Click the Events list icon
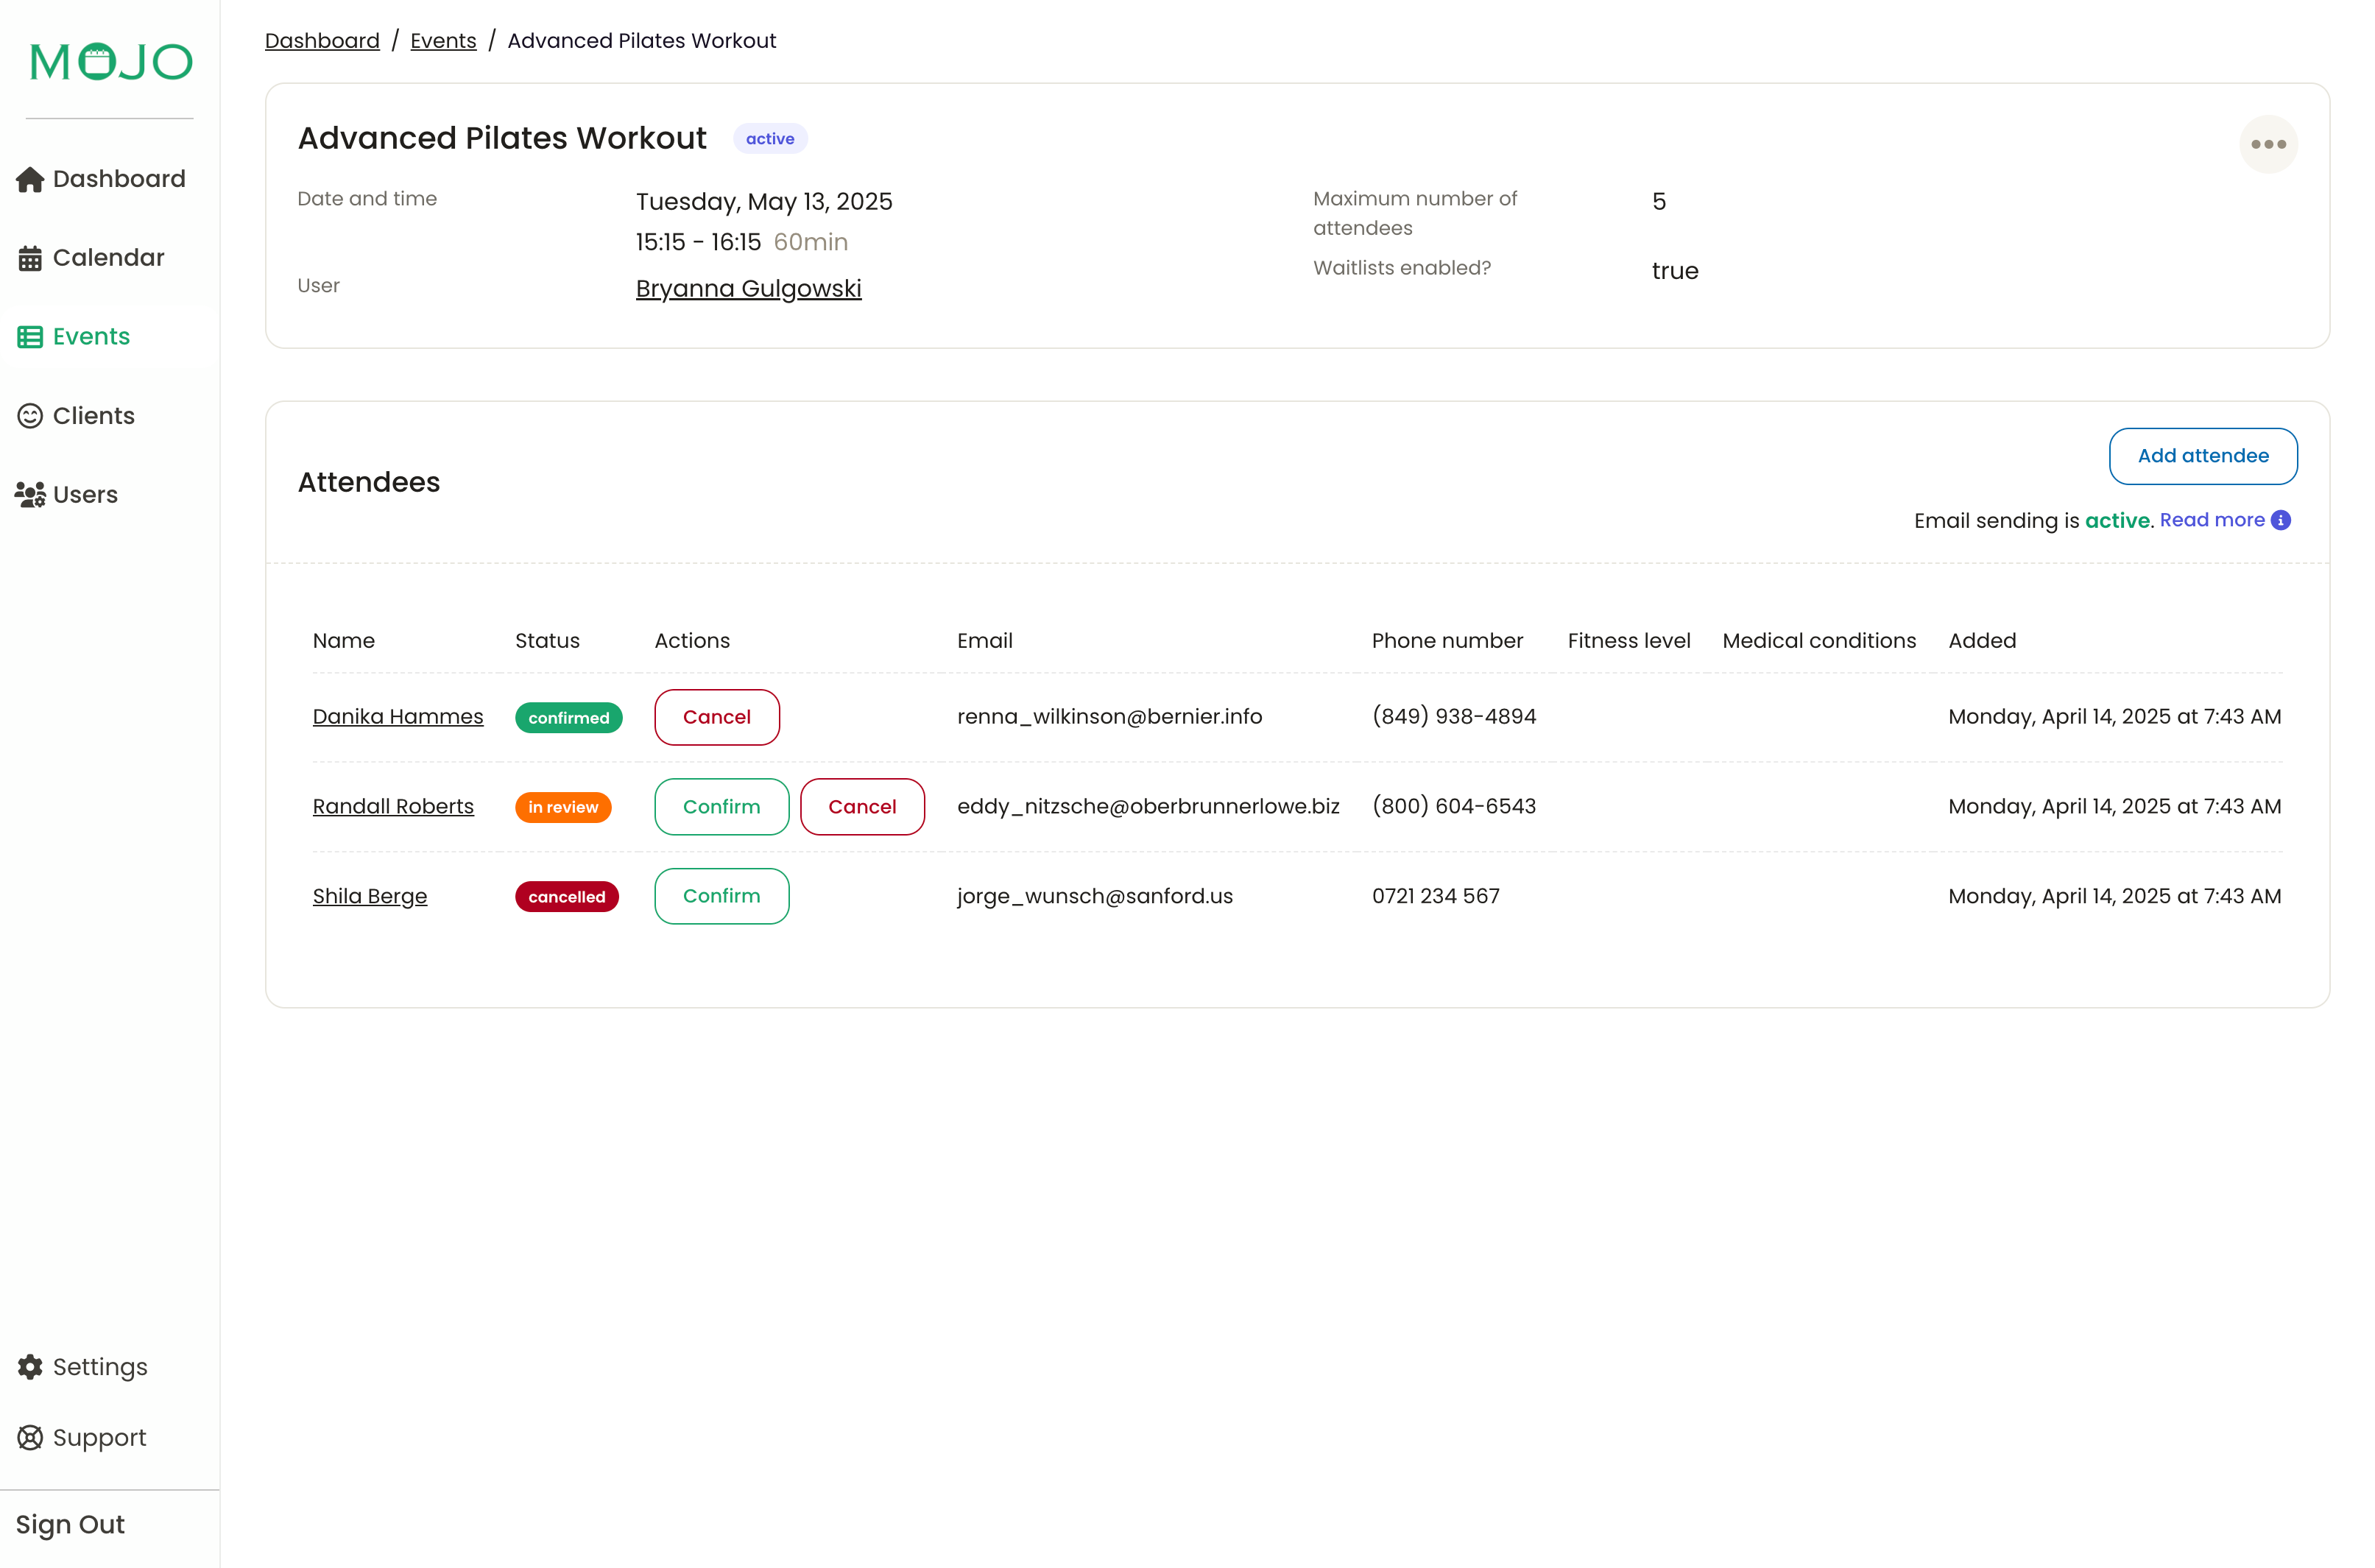Image resolution: width=2375 pixels, height=1568 pixels. pyautogui.click(x=30, y=337)
